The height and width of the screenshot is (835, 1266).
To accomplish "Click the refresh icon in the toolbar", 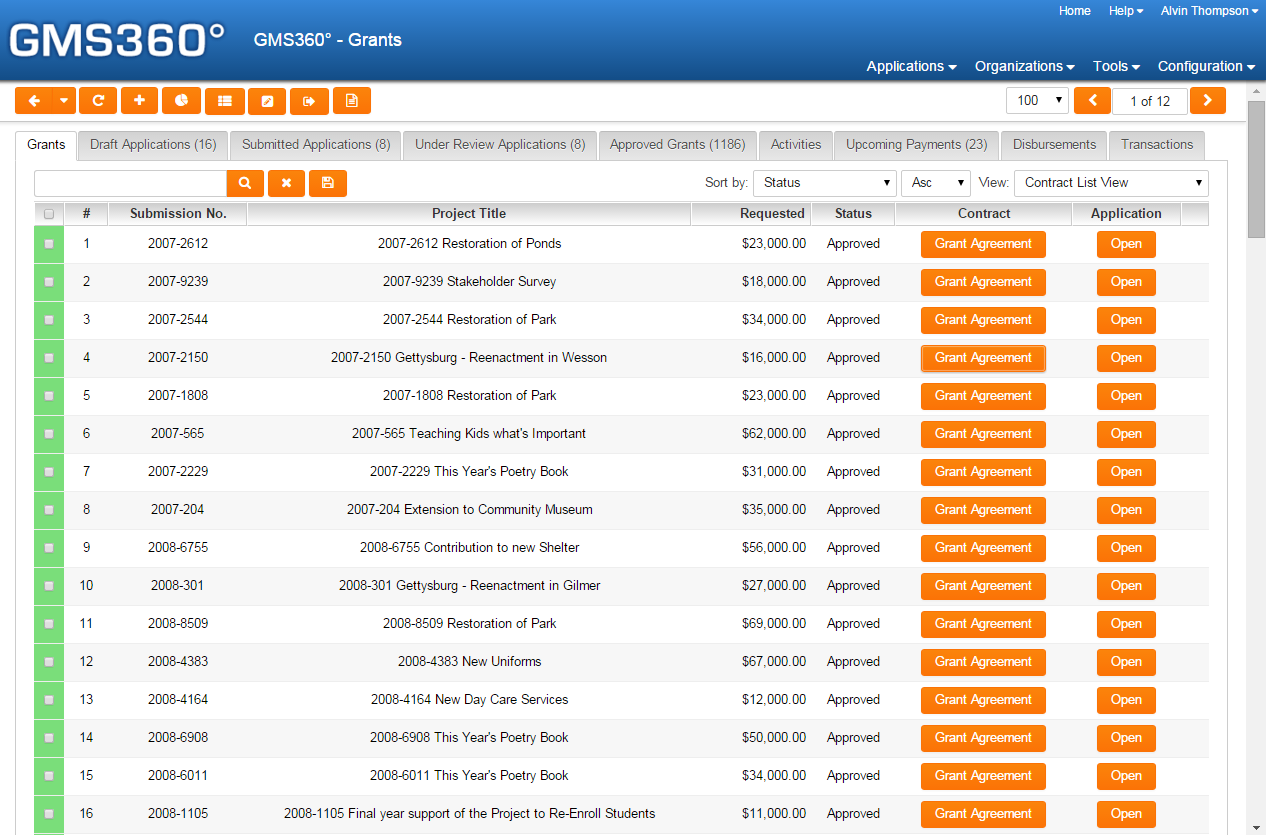I will point(98,101).
